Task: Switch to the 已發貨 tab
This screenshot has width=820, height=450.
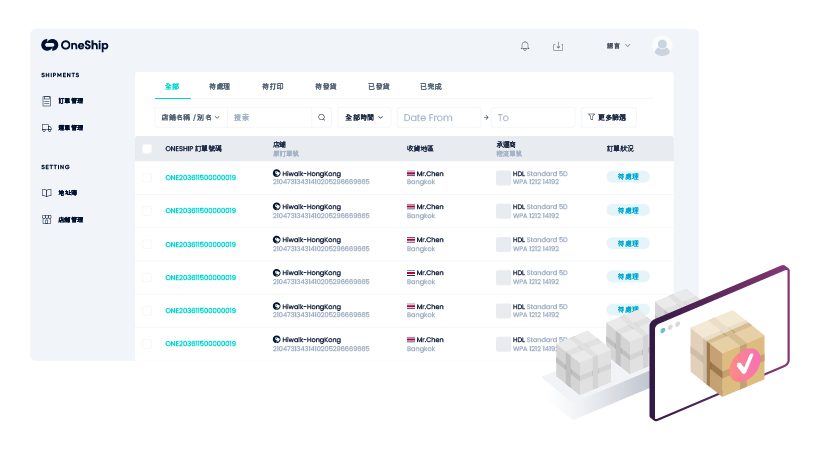Action: point(379,86)
